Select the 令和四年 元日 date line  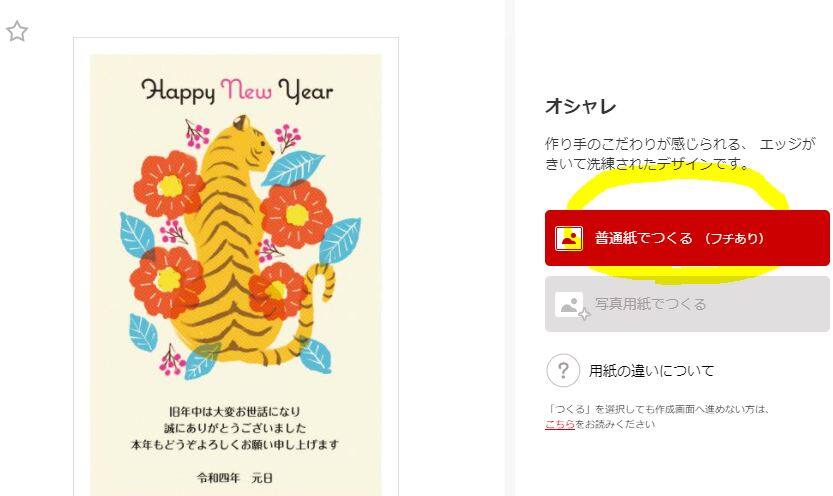[234, 478]
